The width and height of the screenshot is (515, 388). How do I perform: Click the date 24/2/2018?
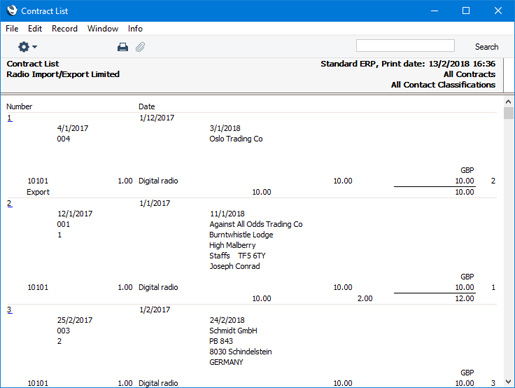click(x=227, y=320)
